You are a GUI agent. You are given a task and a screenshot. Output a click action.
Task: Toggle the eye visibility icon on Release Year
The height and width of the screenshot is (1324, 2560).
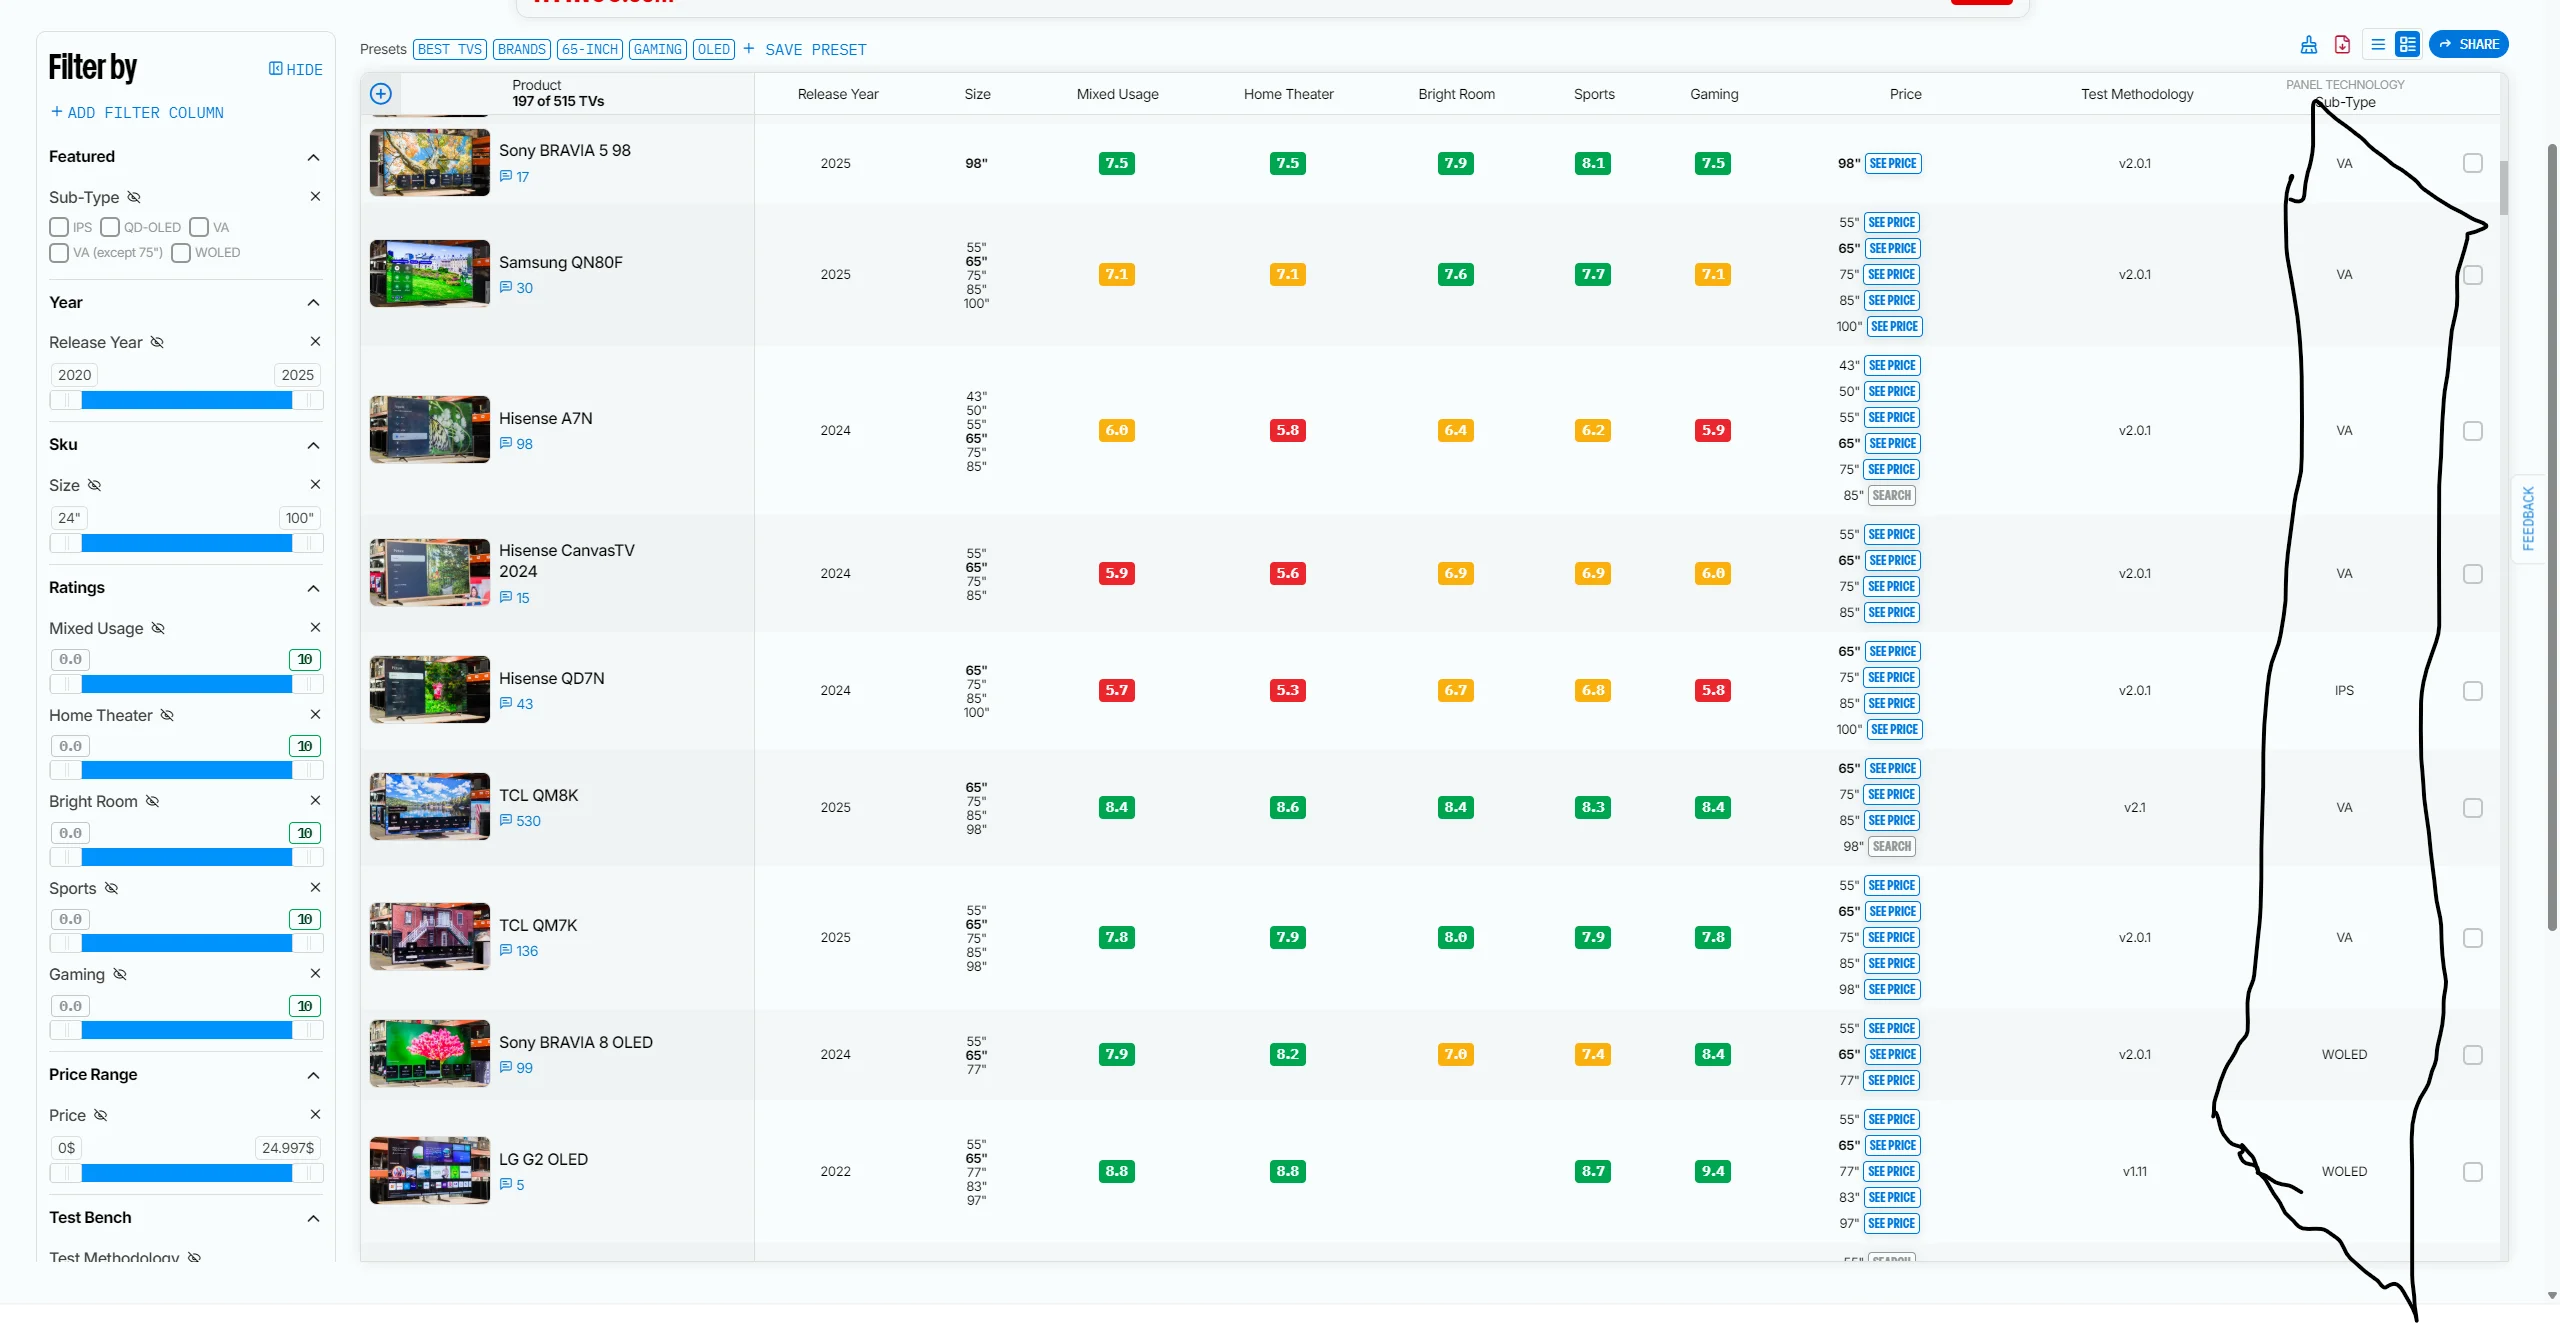(x=157, y=341)
